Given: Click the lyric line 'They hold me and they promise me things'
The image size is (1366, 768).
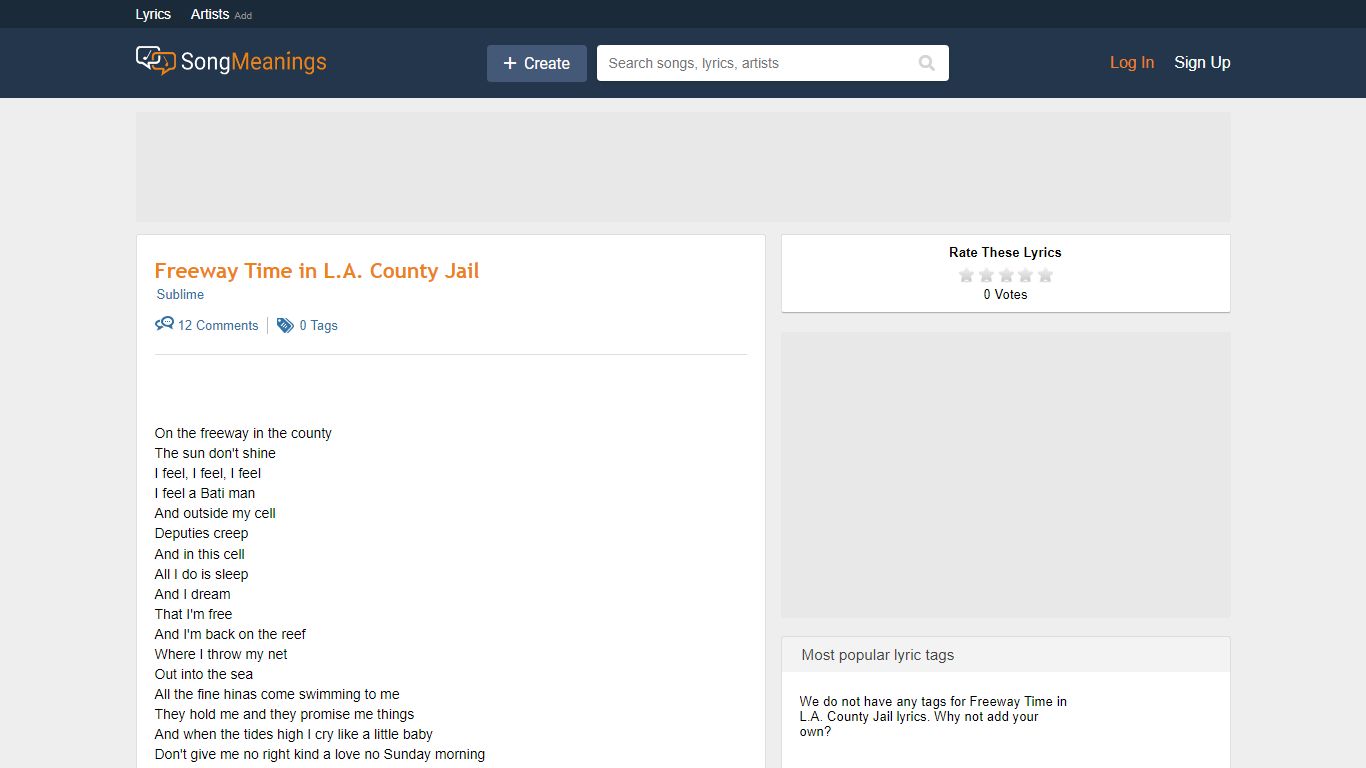Looking at the screenshot, I should click(284, 714).
